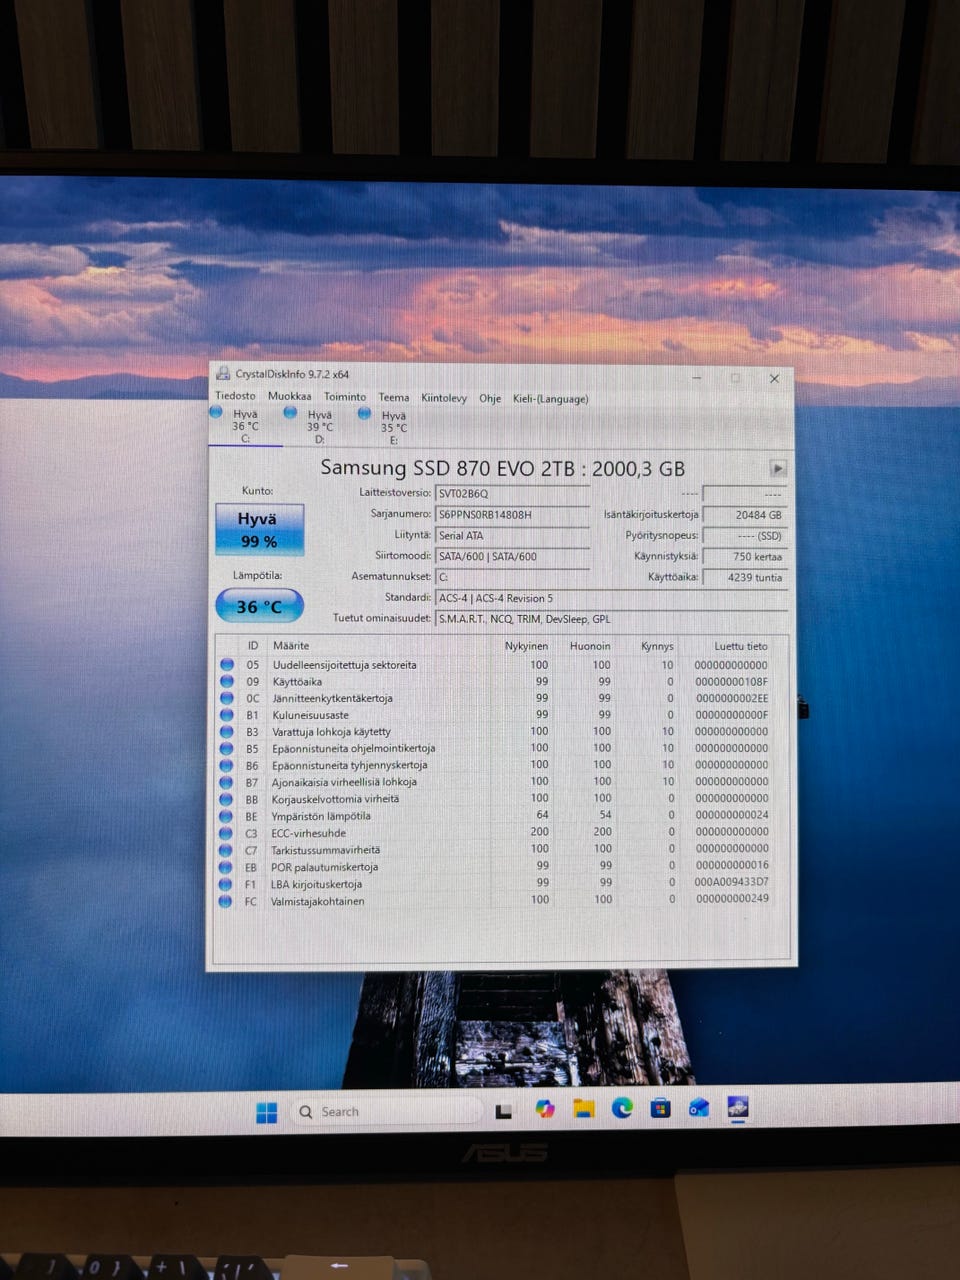Click status orb for C3 ECC-virhesuhde

point(226,833)
